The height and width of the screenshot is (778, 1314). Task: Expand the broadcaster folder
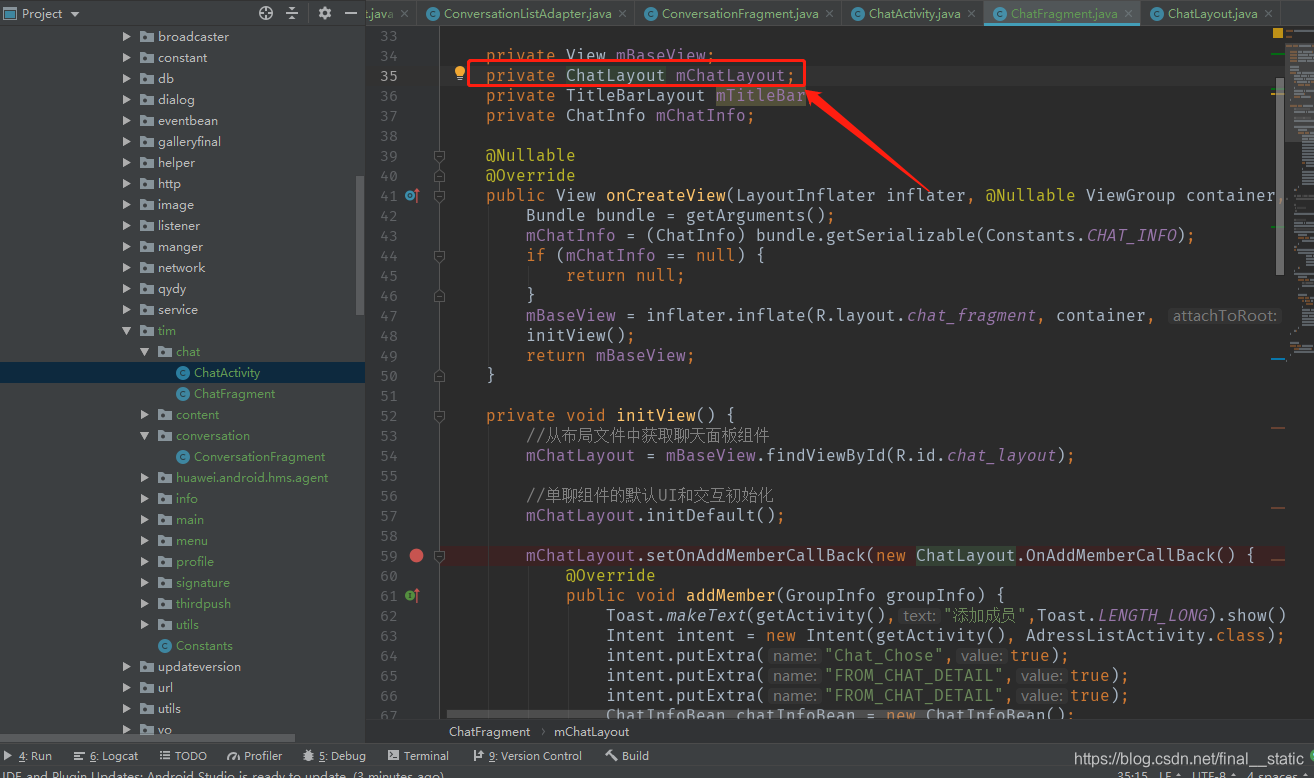coord(127,36)
